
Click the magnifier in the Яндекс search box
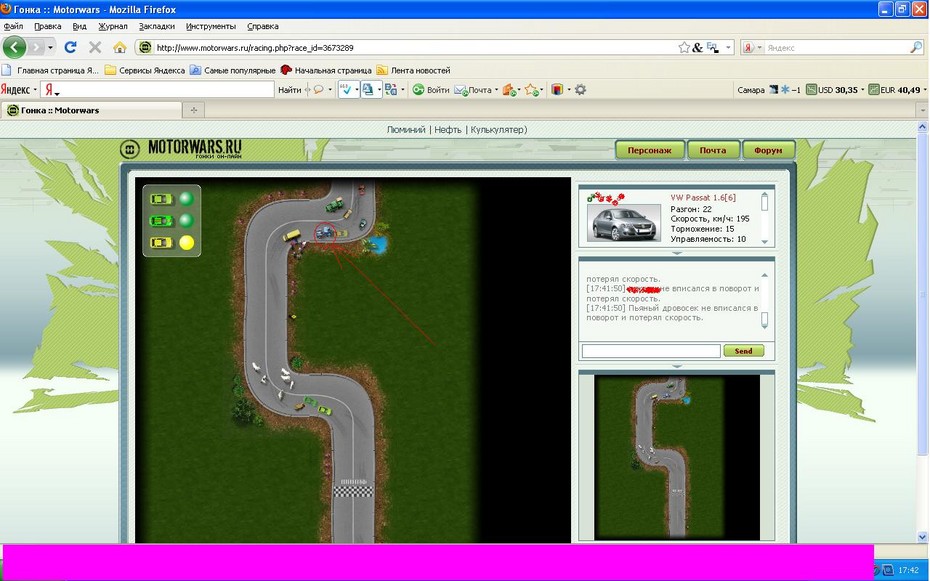(x=916, y=47)
